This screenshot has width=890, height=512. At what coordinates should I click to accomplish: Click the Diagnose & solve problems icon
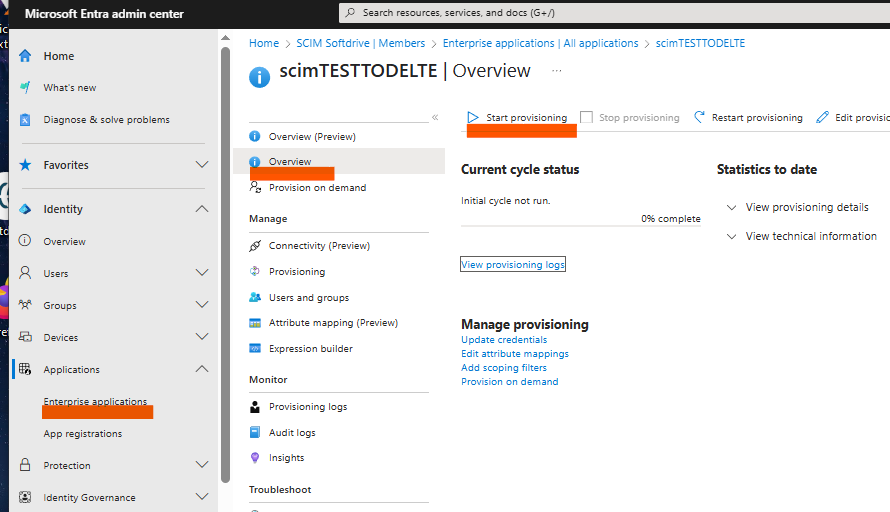tap(25, 120)
